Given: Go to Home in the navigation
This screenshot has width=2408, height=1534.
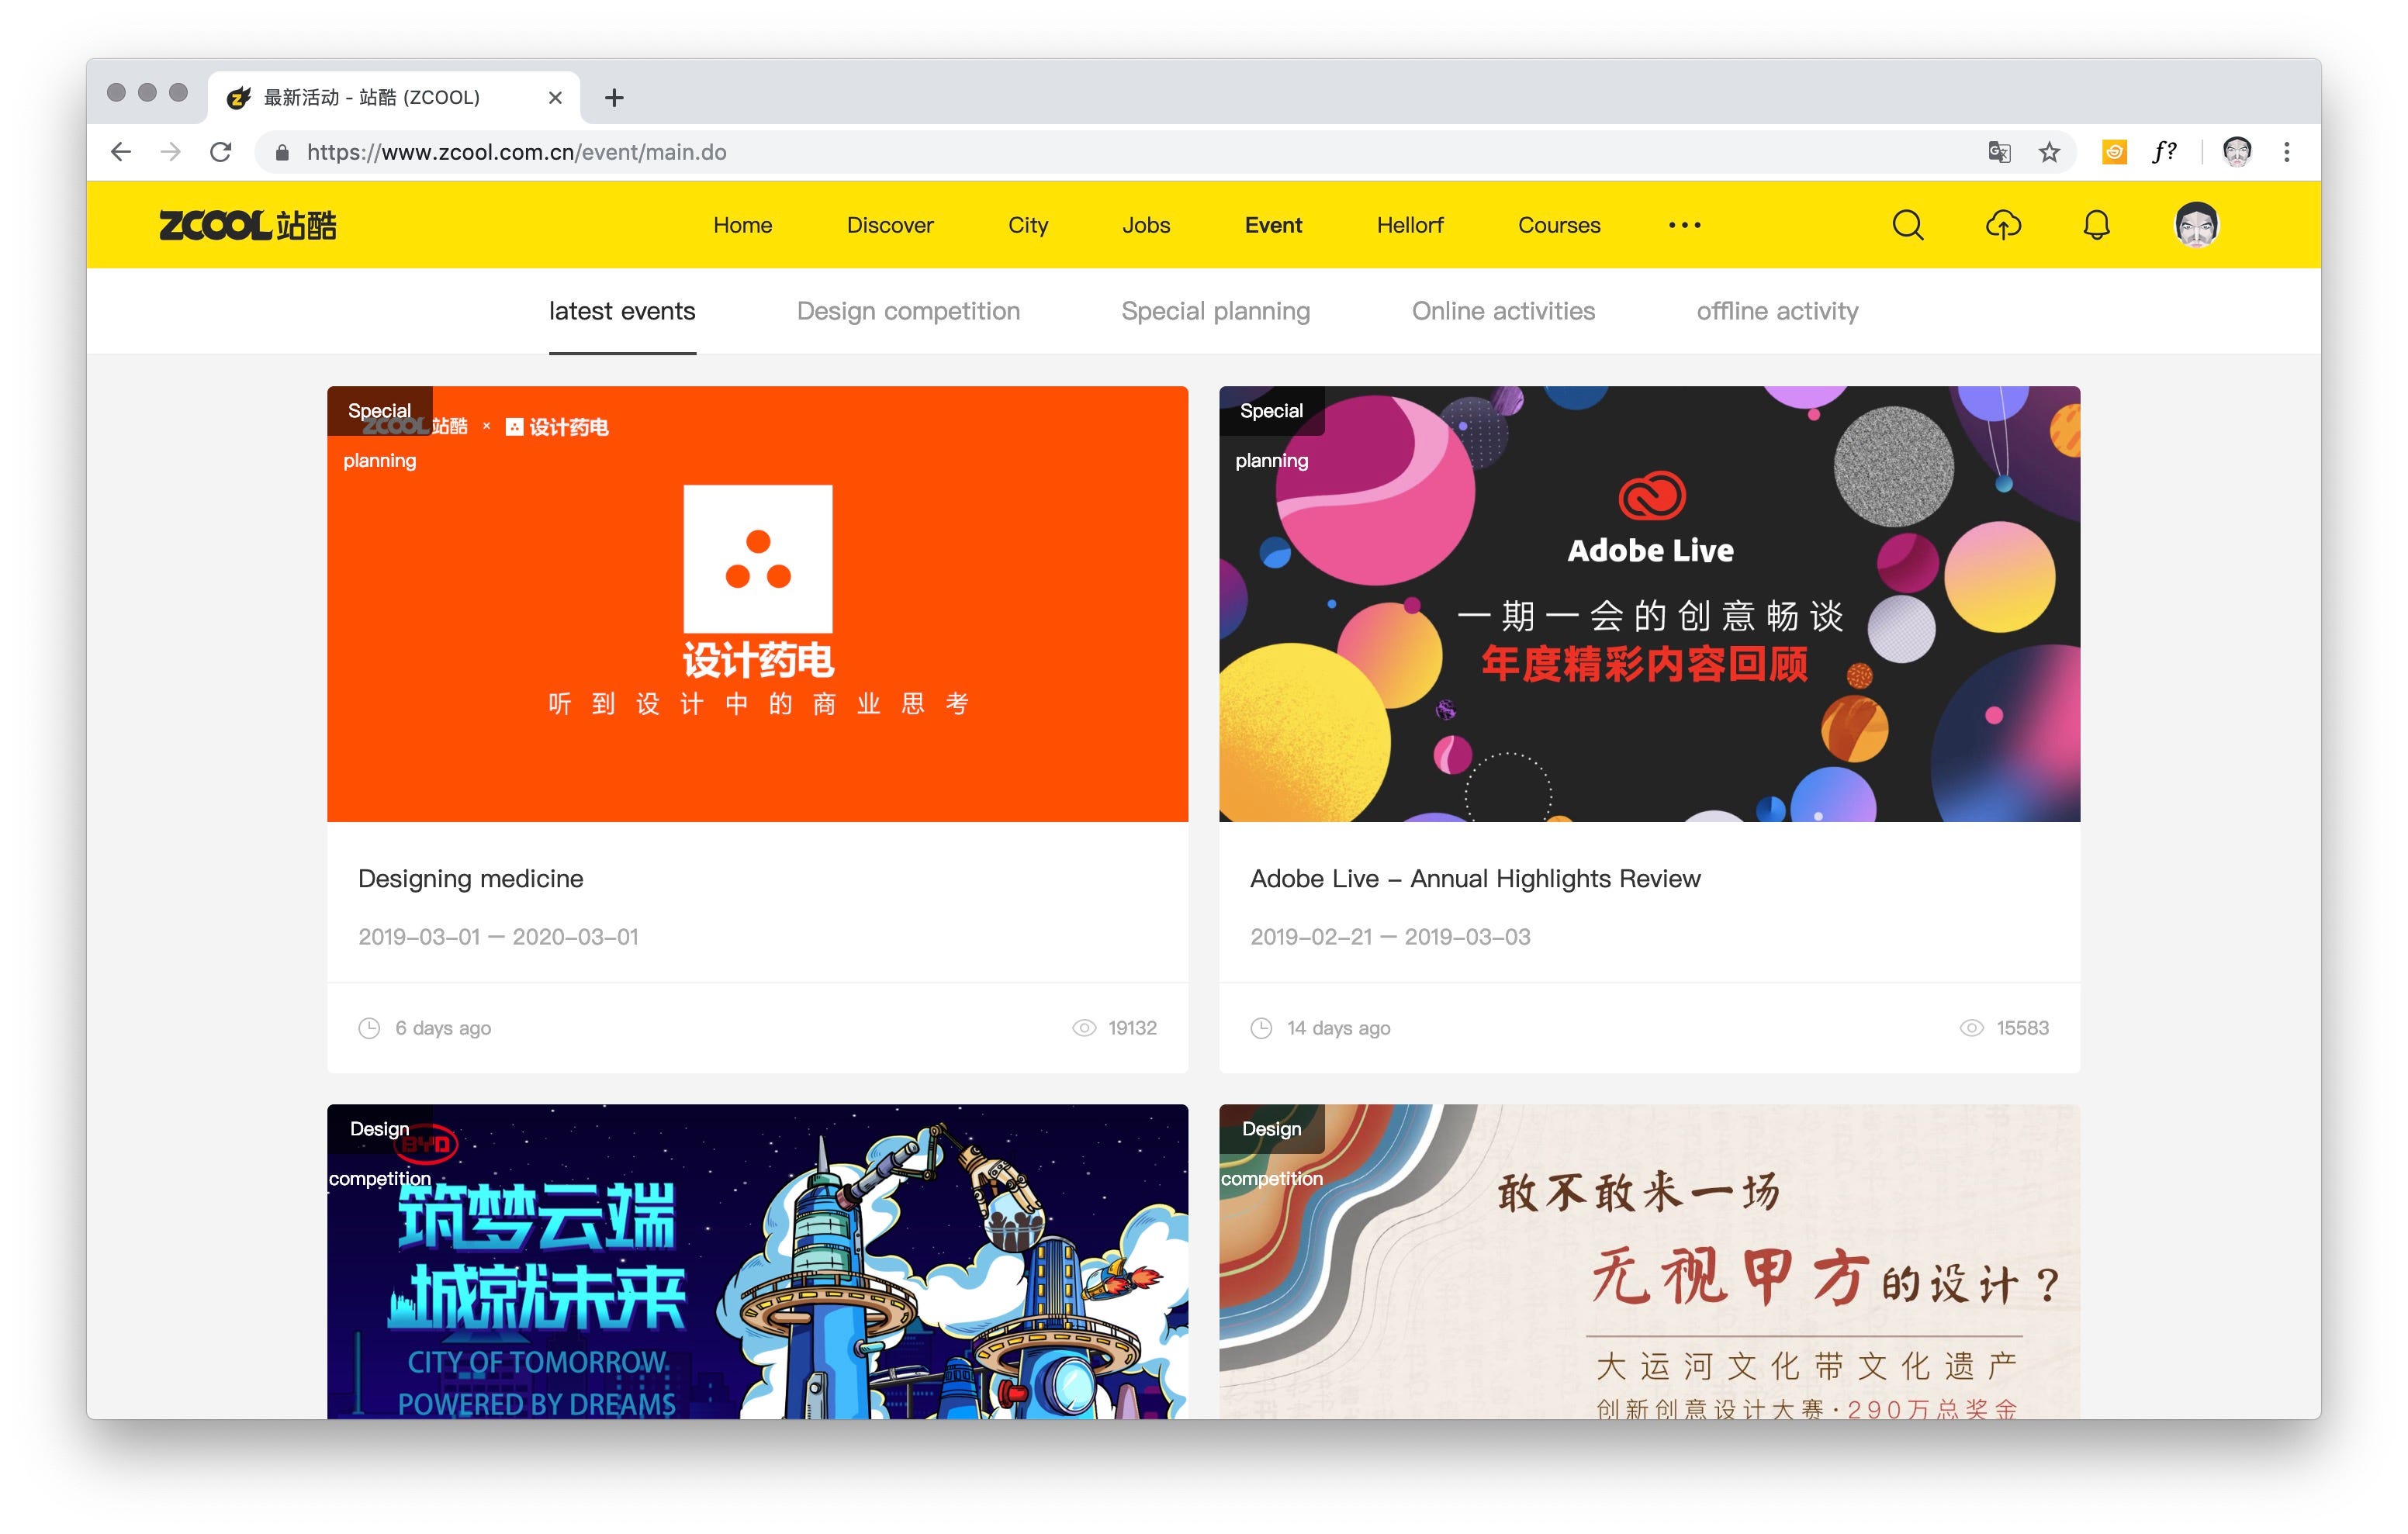Looking at the screenshot, I should coord(742,225).
